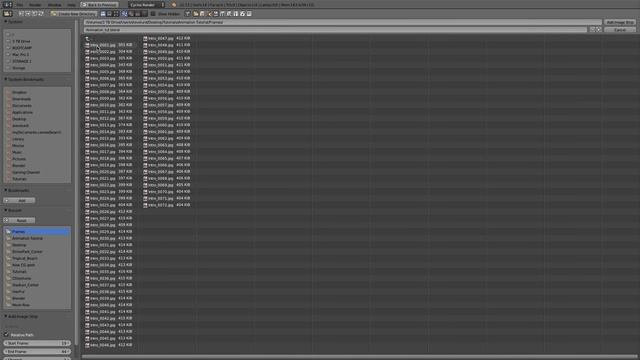Sort files by extension icon

pos(131,13)
